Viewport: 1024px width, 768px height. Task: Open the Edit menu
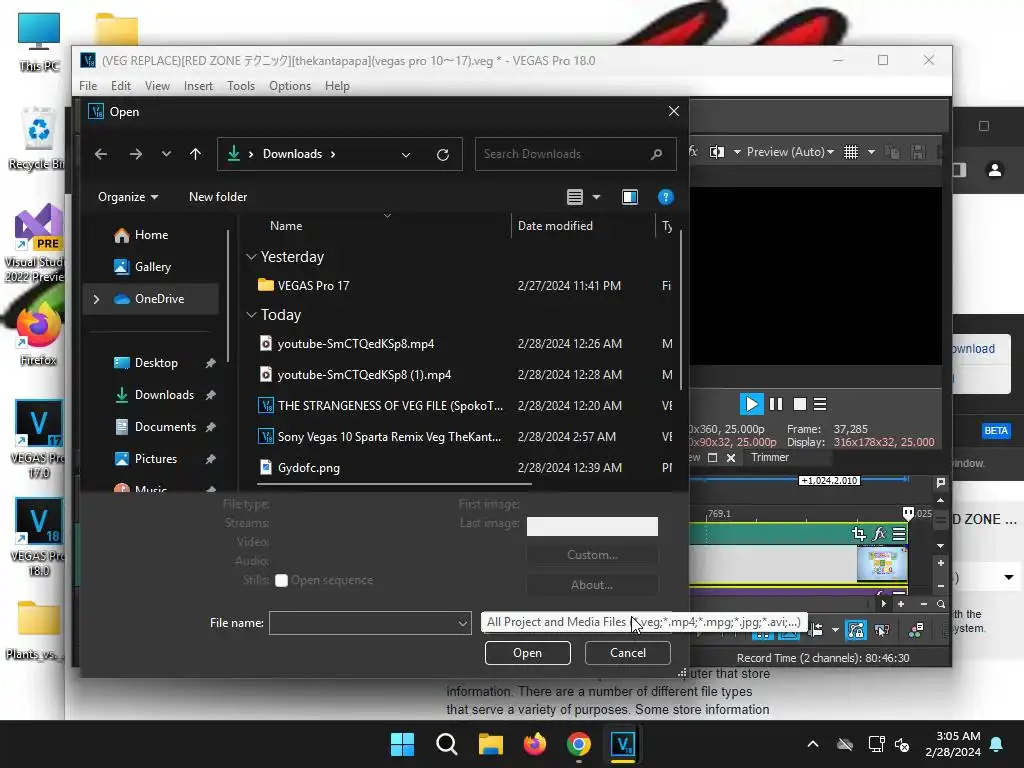[x=121, y=86]
